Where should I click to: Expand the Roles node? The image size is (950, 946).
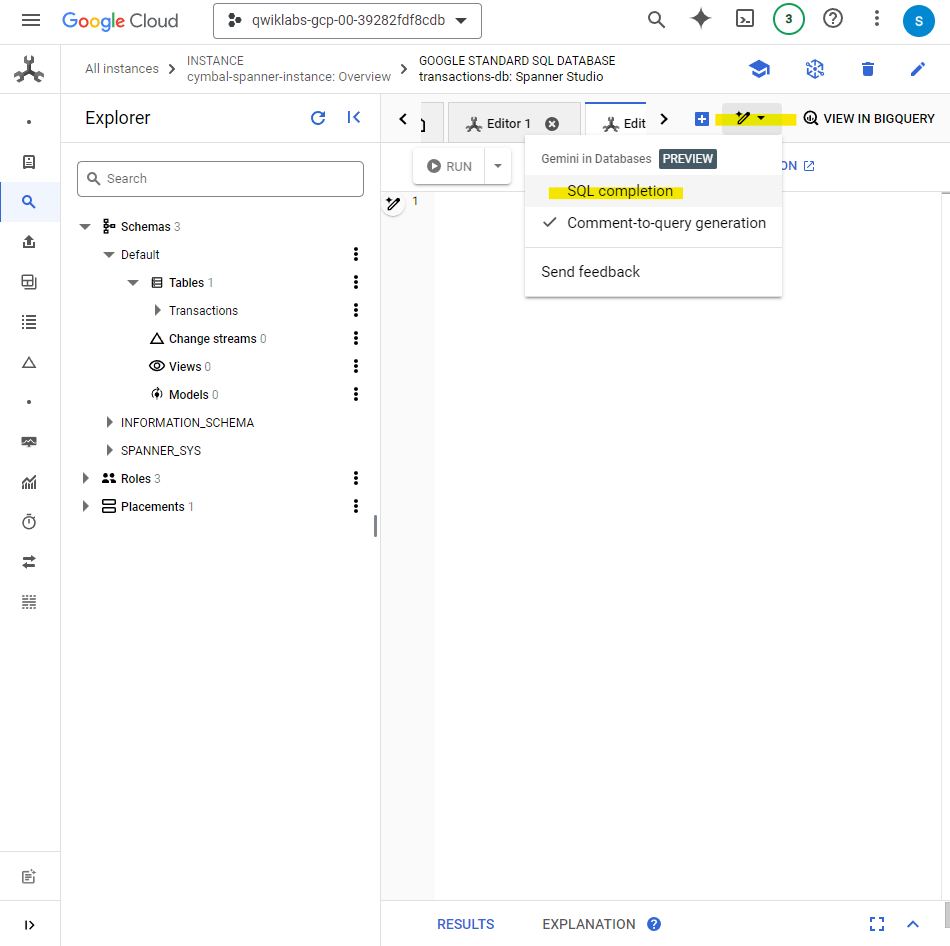tap(85, 478)
